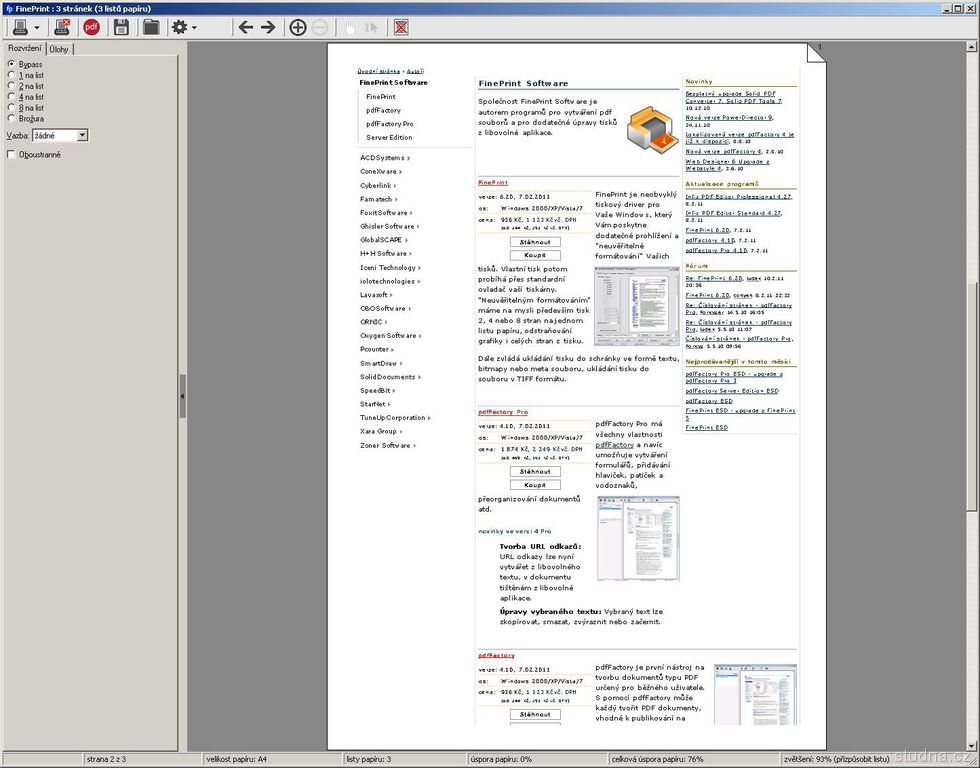980x768 pixels.
Task: Click the red PDF export icon
Action: pos(91,27)
